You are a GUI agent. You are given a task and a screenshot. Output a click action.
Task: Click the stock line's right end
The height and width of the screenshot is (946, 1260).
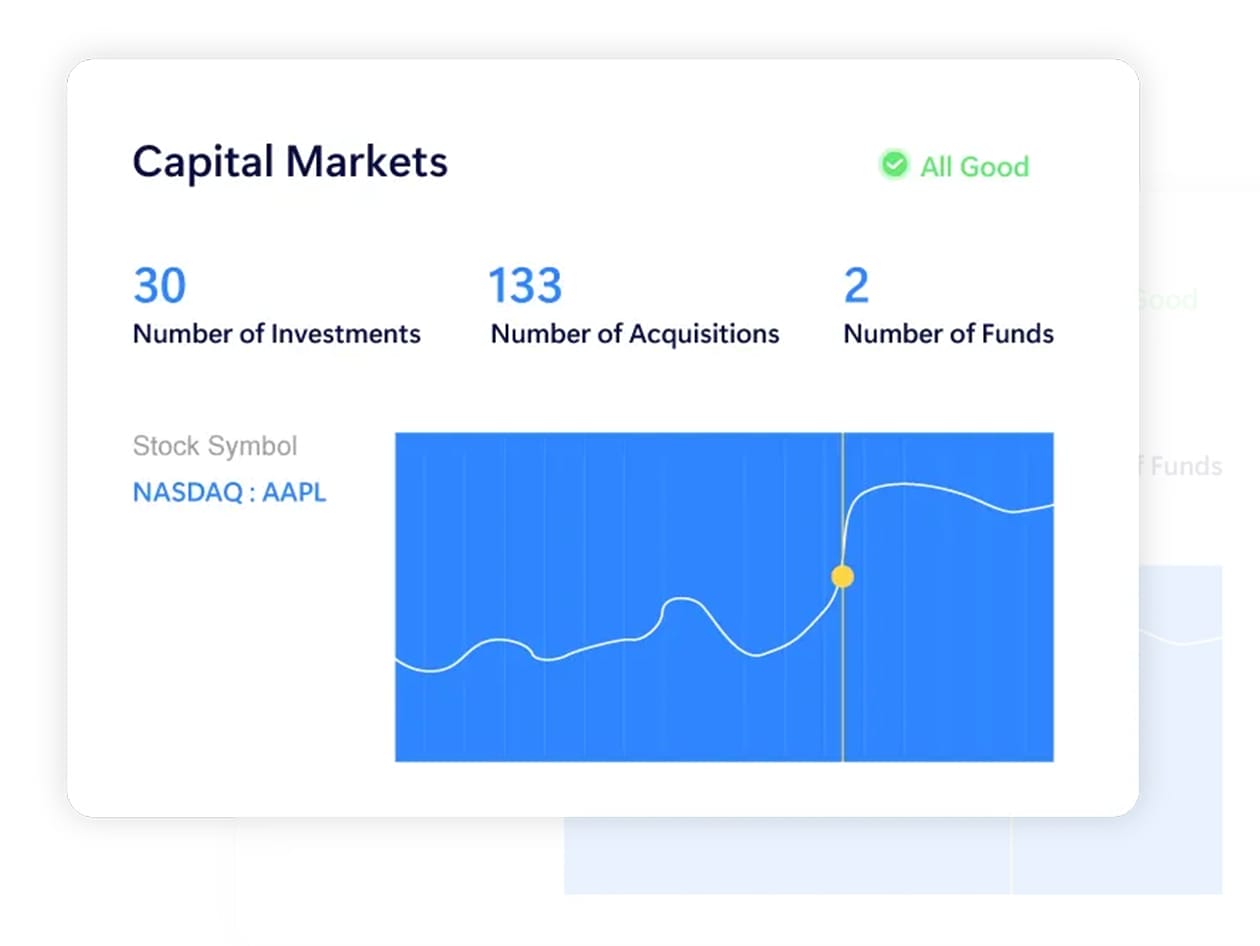tap(1050, 506)
